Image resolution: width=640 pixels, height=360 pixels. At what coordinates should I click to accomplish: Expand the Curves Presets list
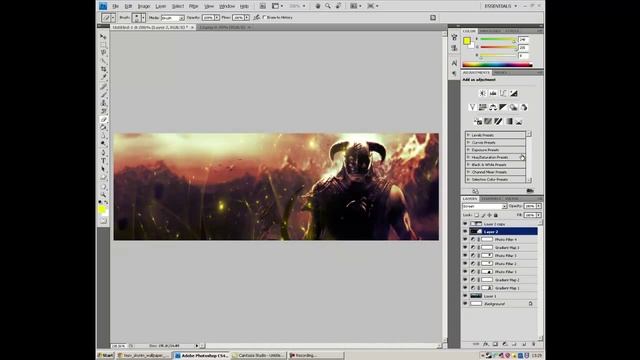click(468, 142)
